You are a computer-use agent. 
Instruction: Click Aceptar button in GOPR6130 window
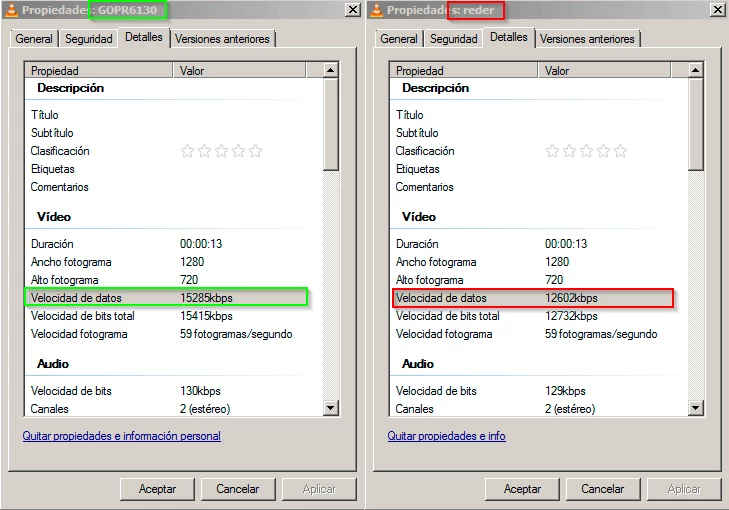tap(157, 489)
